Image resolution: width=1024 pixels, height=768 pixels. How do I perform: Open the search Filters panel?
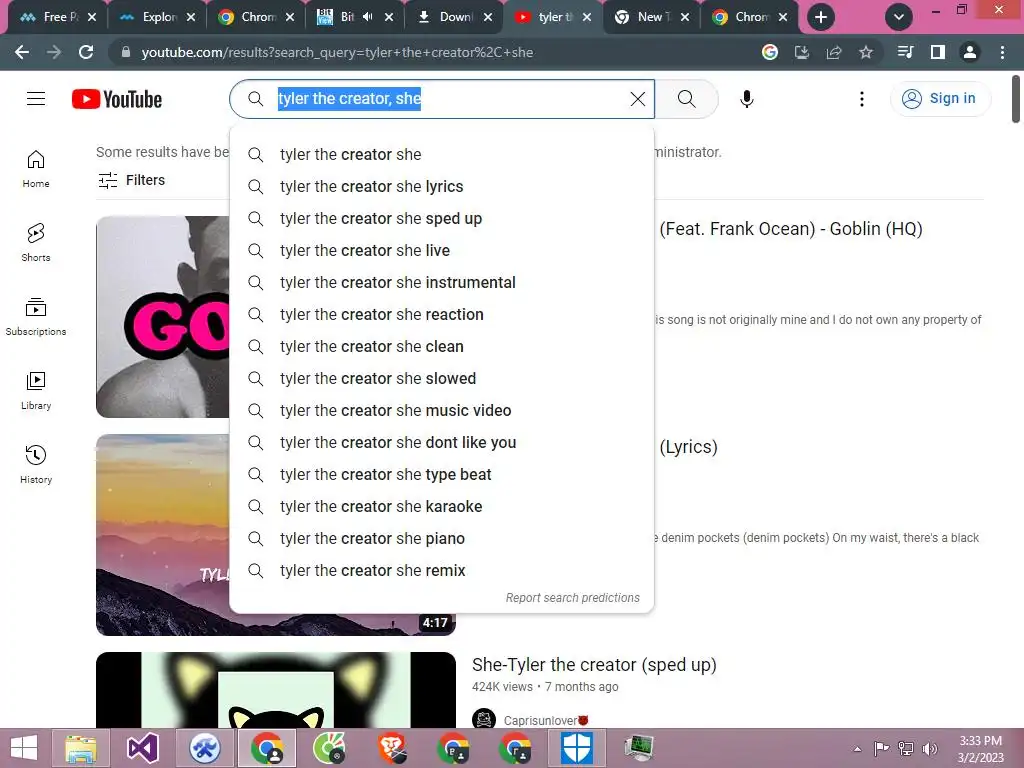(x=131, y=180)
